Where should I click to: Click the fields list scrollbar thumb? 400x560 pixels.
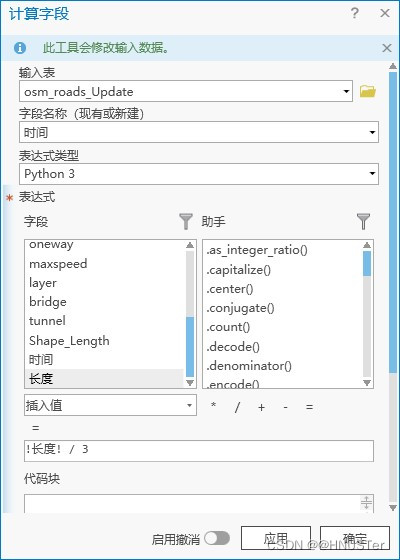pos(190,347)
